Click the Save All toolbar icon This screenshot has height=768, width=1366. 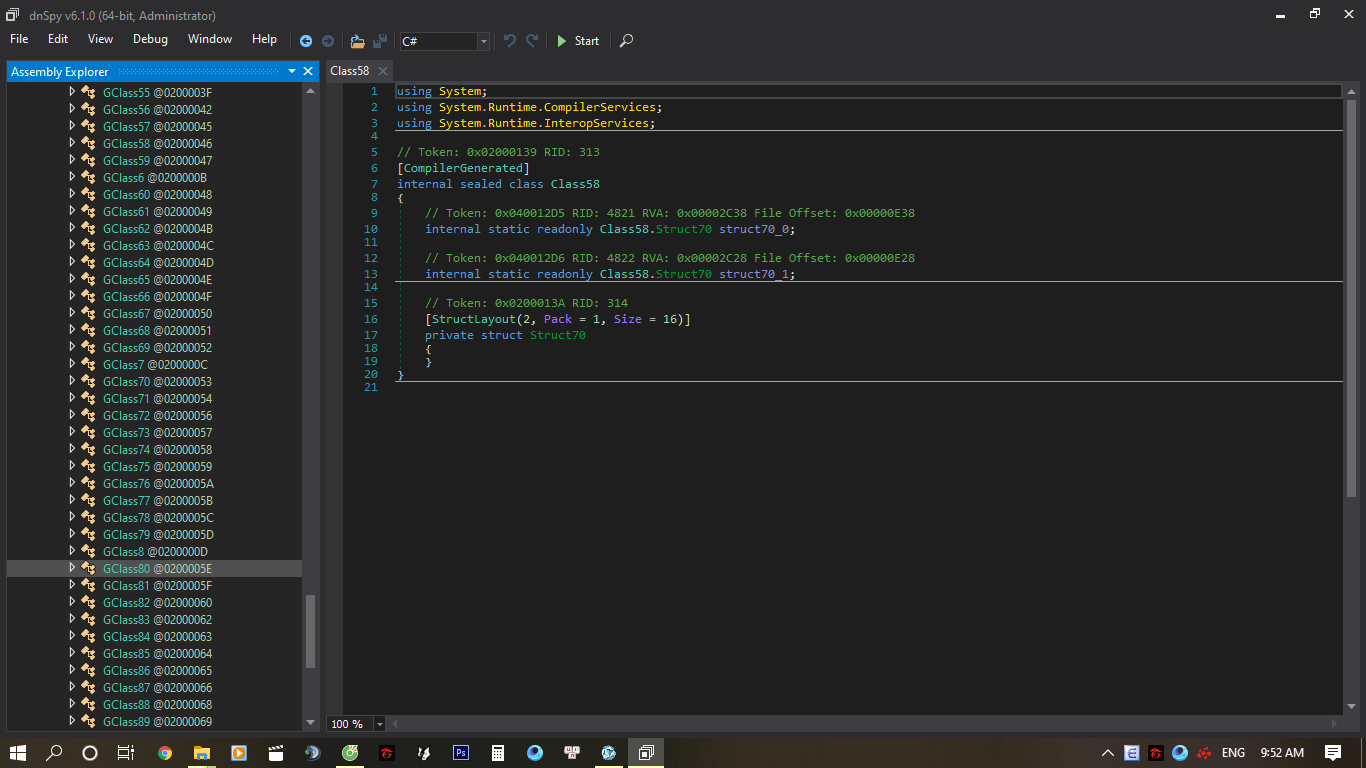click(380, 41)
